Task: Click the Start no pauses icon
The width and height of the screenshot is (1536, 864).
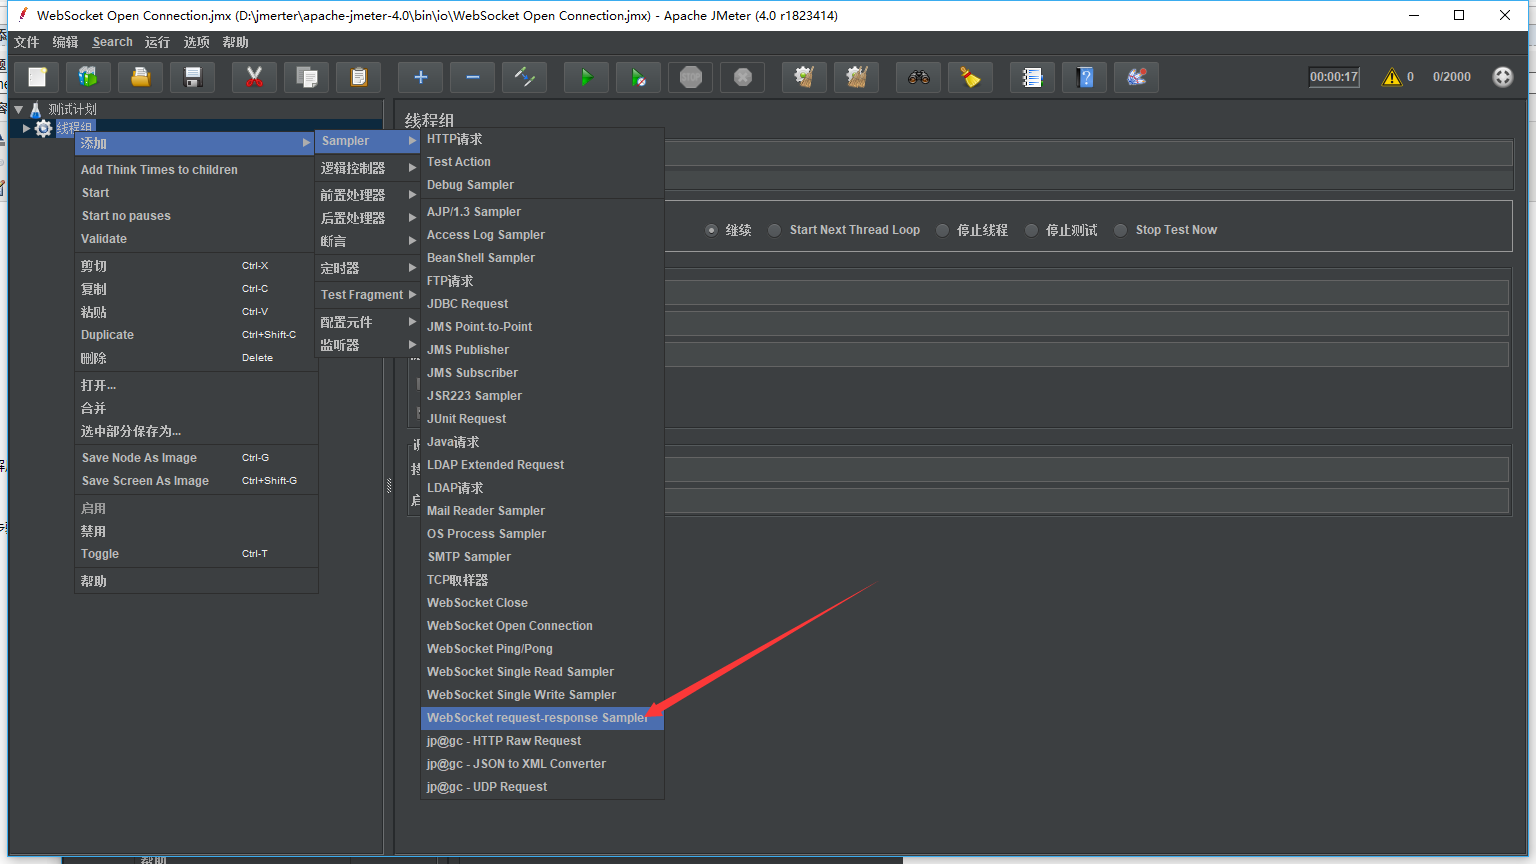Action: pos(639,77)
